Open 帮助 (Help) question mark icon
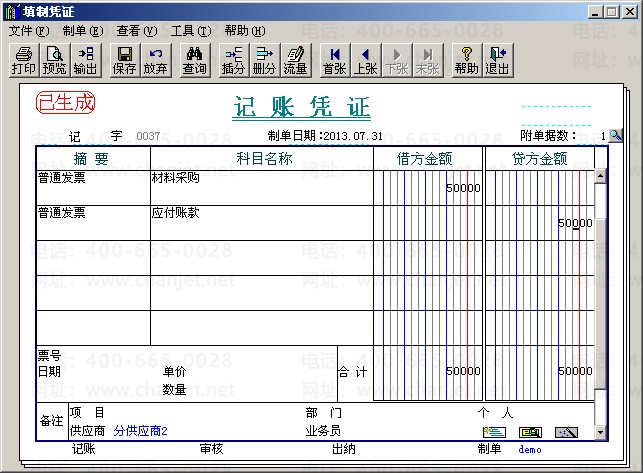643x473 pixels. click(x=466, y=61)
